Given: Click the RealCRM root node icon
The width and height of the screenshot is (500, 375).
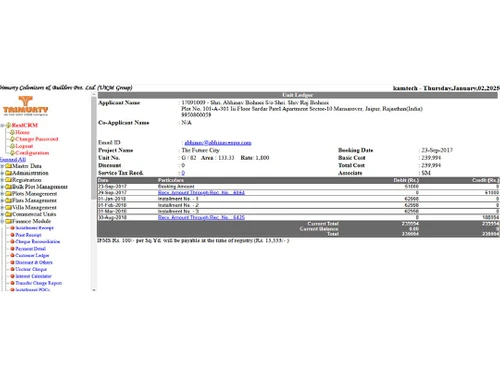Looking at the screenshot, I should [8, 125].
